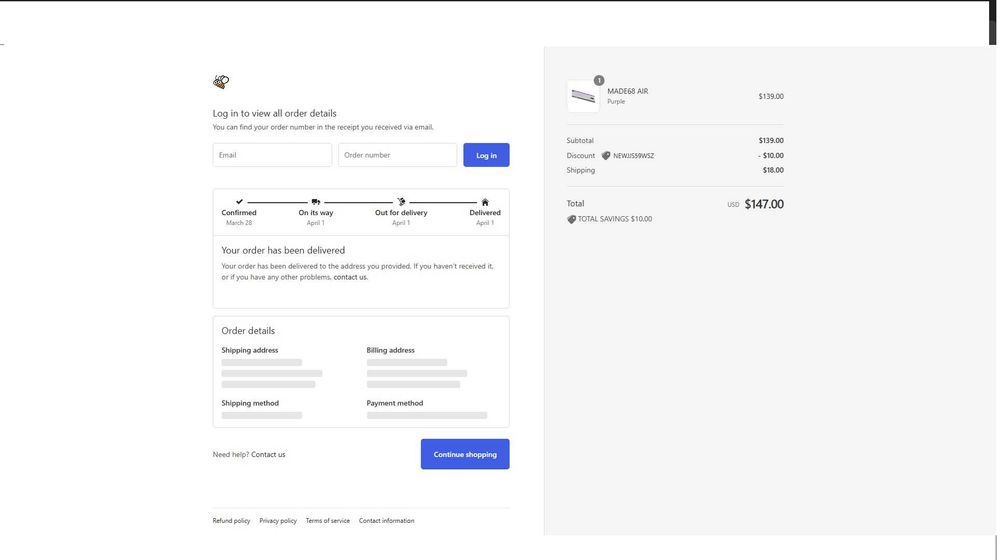Open the Refund policy link

point(231,521)
